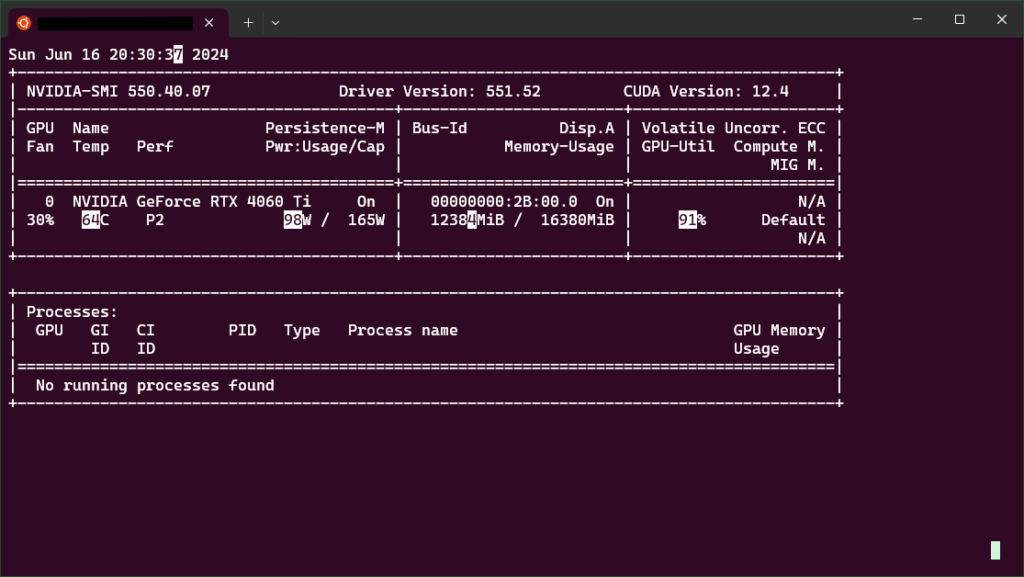
Task: Click the "NVIDIA GeForce RTX 4060 Ti" name
Action: point(192,202)
